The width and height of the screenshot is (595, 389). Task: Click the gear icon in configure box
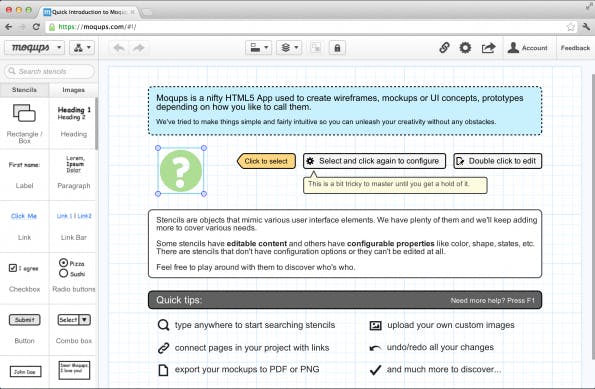click(x=310, y=161)
